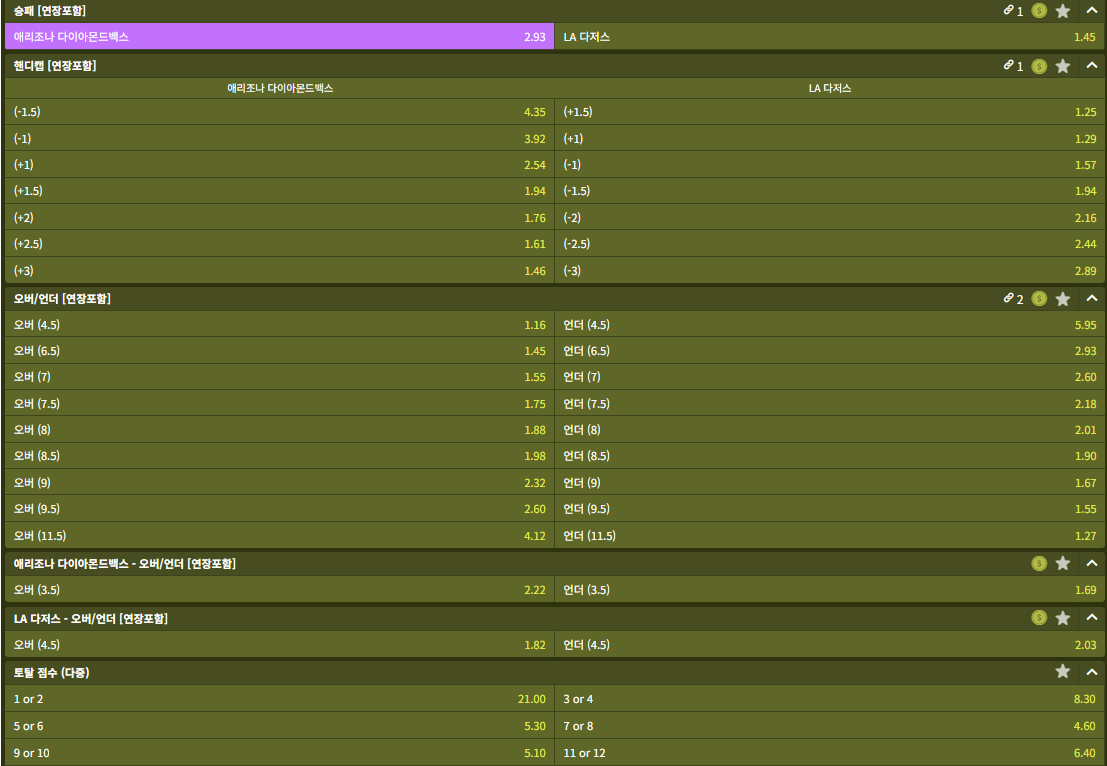Click the link icon in 승패 [연장포함] header
This screenshot has width=1107, height=766.
(1009, 10)
